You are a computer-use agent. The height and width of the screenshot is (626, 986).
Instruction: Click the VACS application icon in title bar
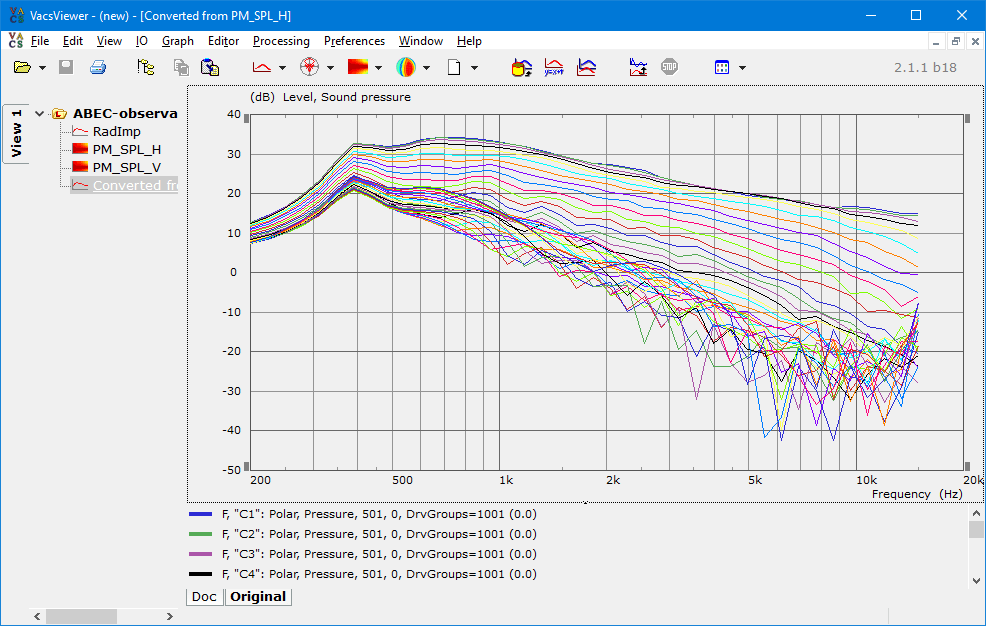tap(16, 15)
